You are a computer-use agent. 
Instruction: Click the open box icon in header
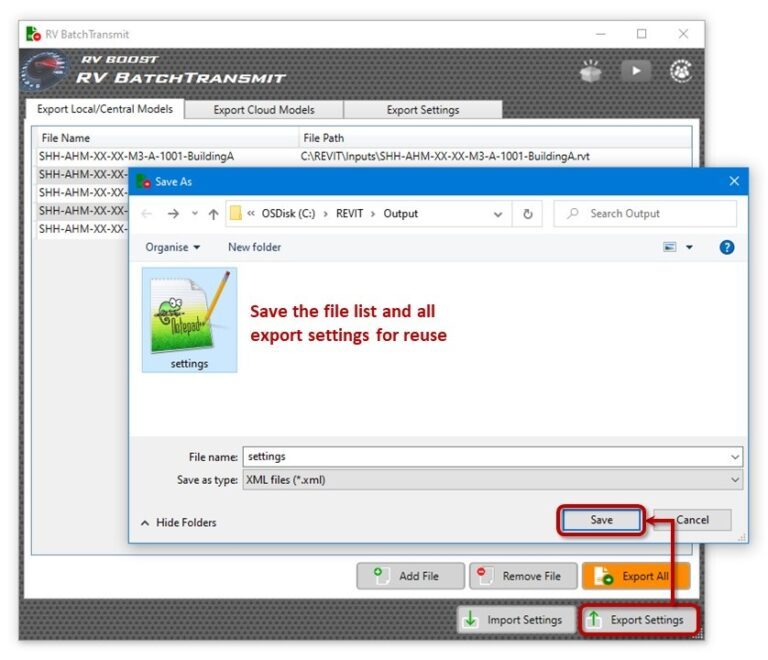click(x=592, y=72)
